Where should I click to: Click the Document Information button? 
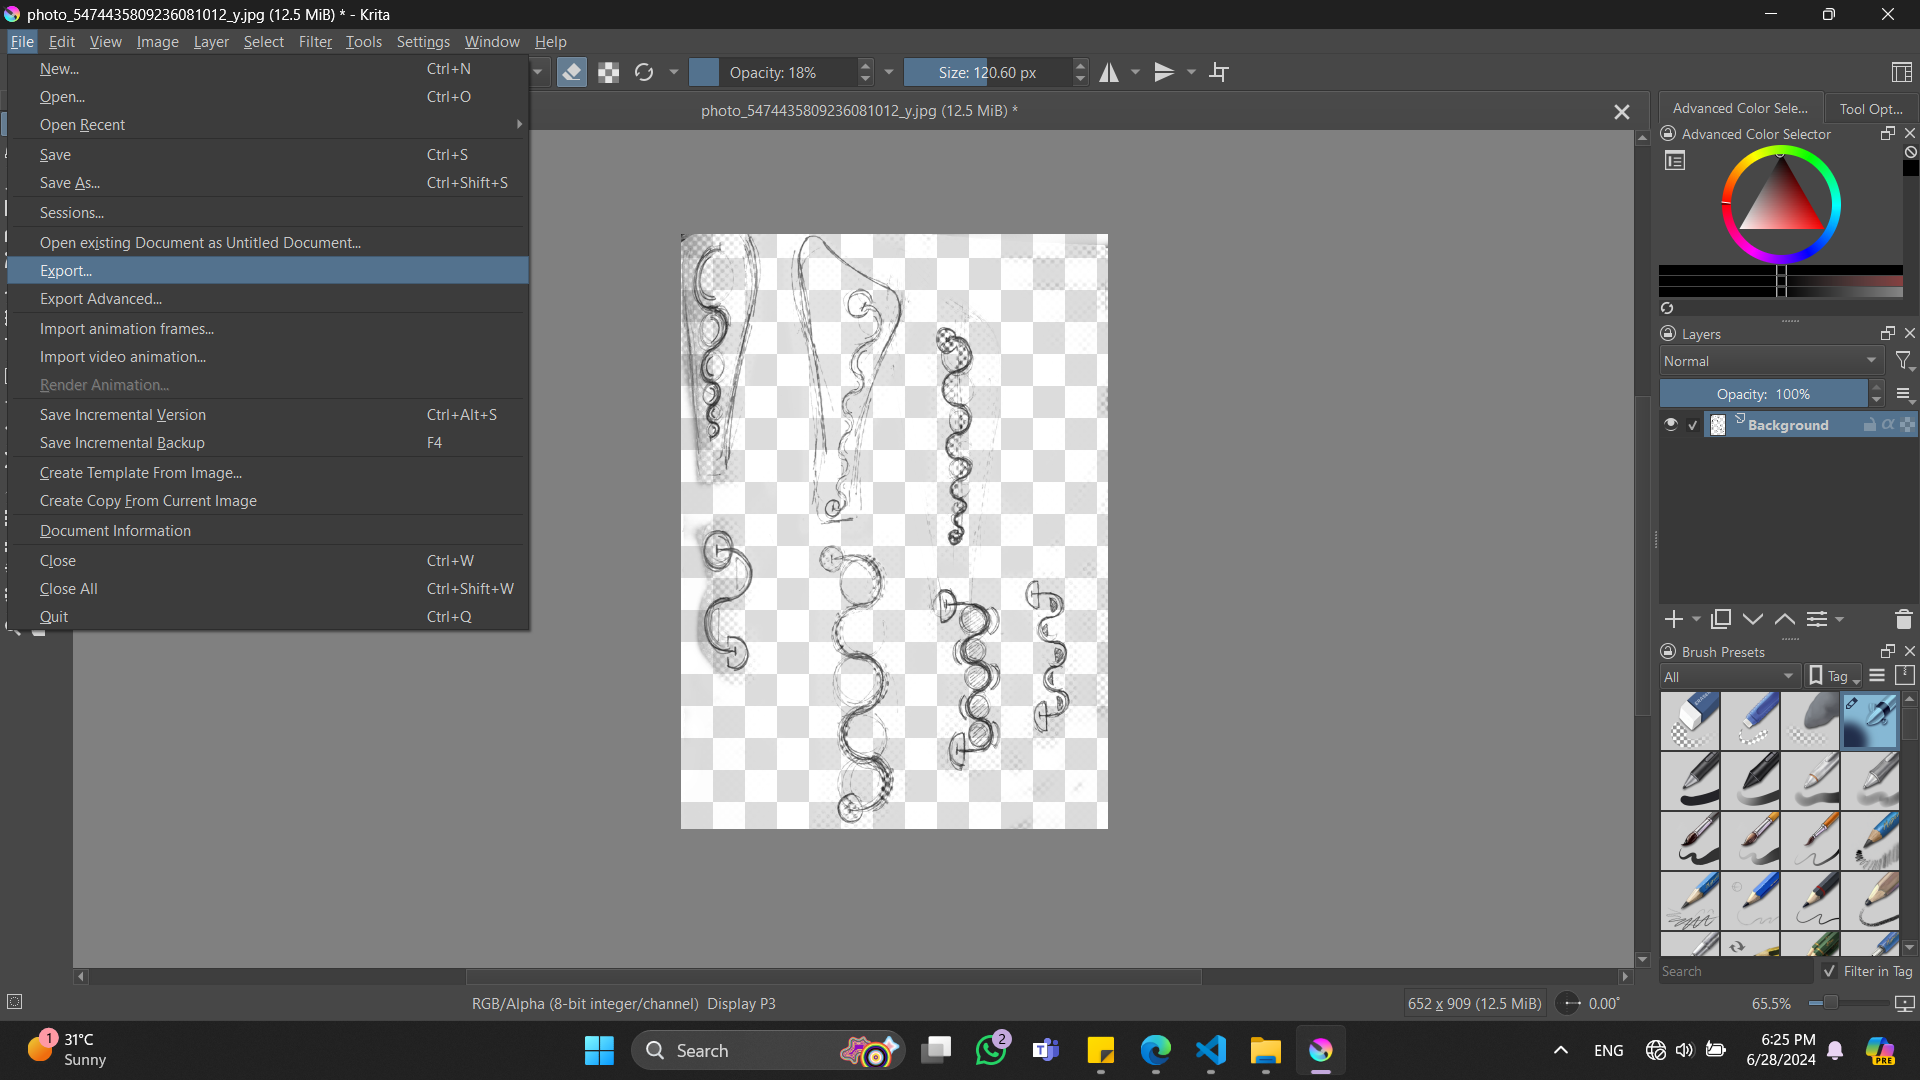pyautogui.click(x=115, y=530)
